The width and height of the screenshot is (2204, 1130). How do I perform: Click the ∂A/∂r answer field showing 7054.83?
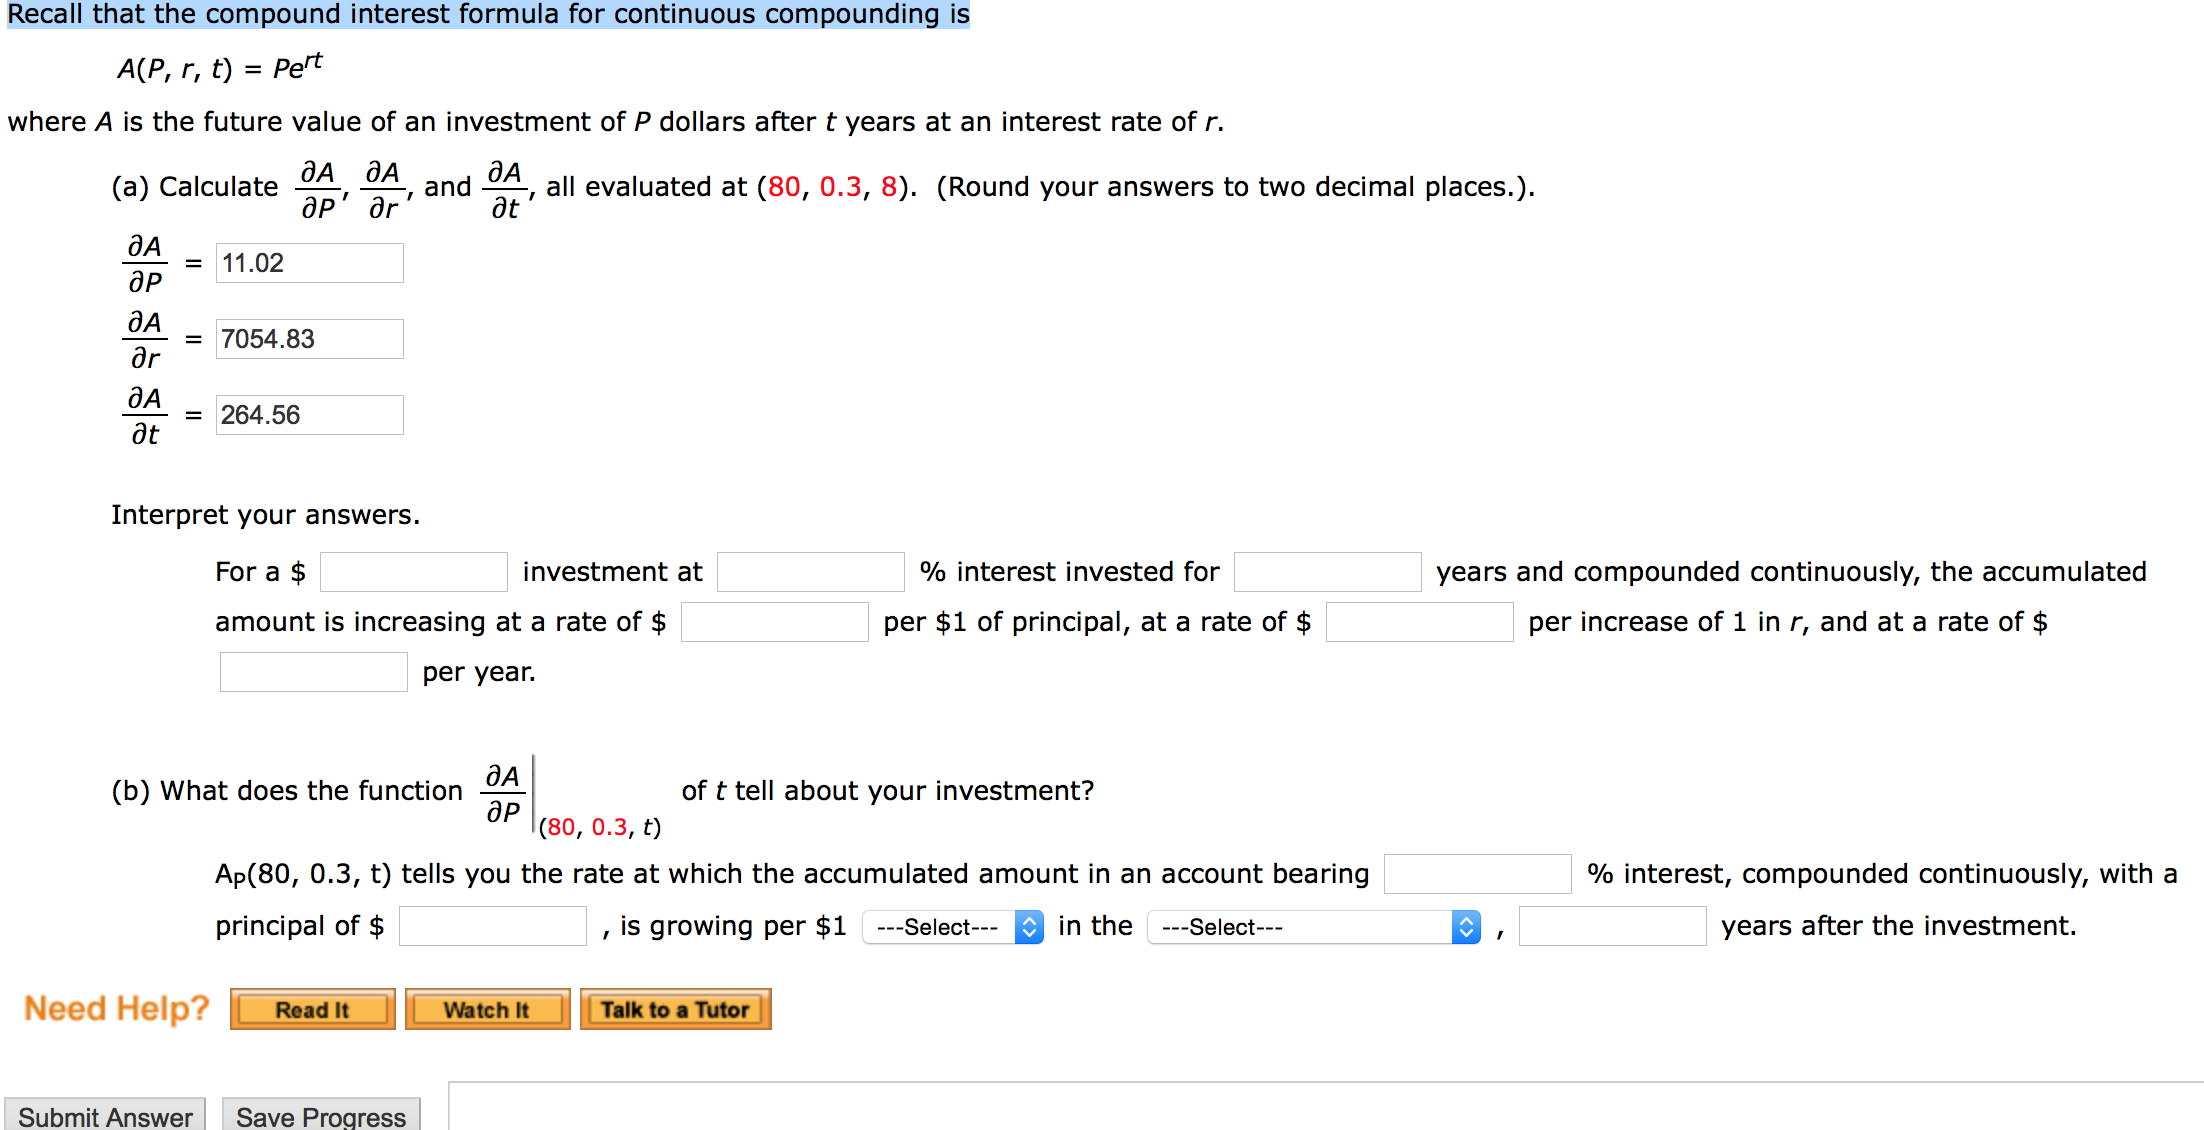309,339
